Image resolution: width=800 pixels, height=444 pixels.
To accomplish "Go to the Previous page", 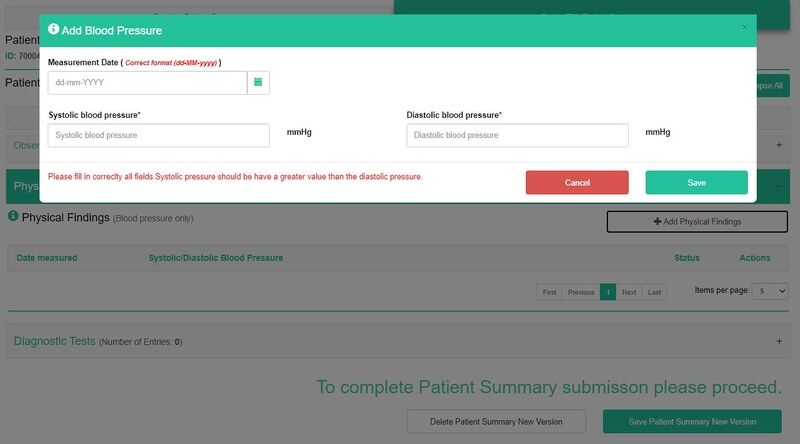I will click(579, 292).
